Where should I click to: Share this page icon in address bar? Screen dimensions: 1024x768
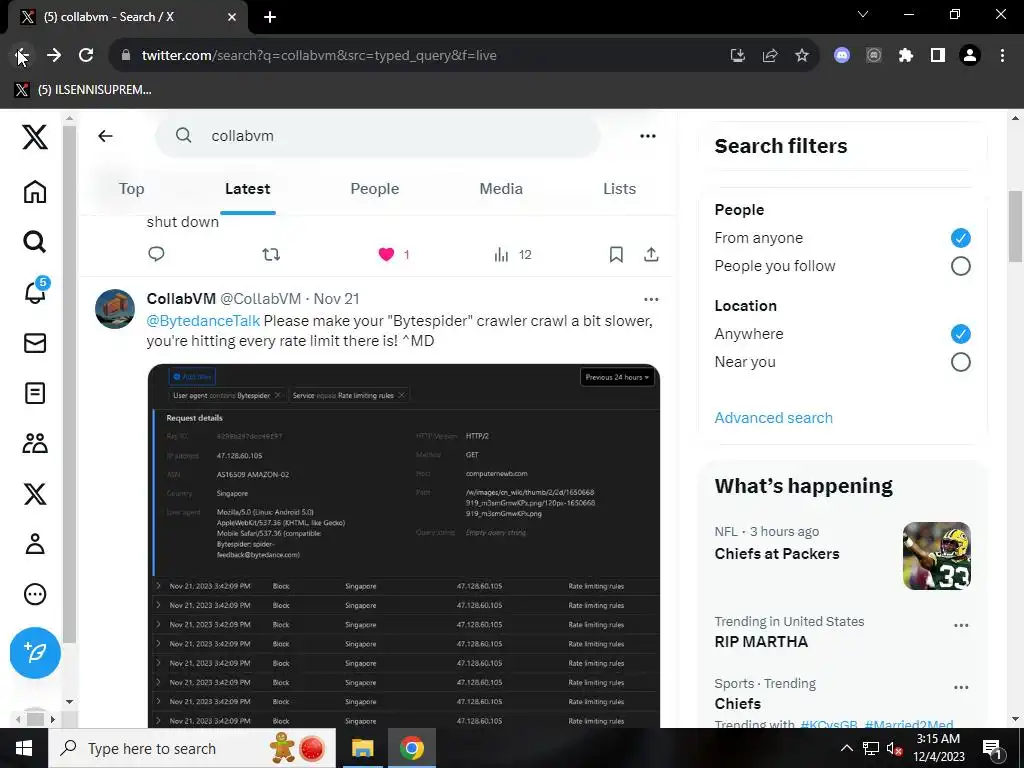pyautogui.click(x=770, y=56)
